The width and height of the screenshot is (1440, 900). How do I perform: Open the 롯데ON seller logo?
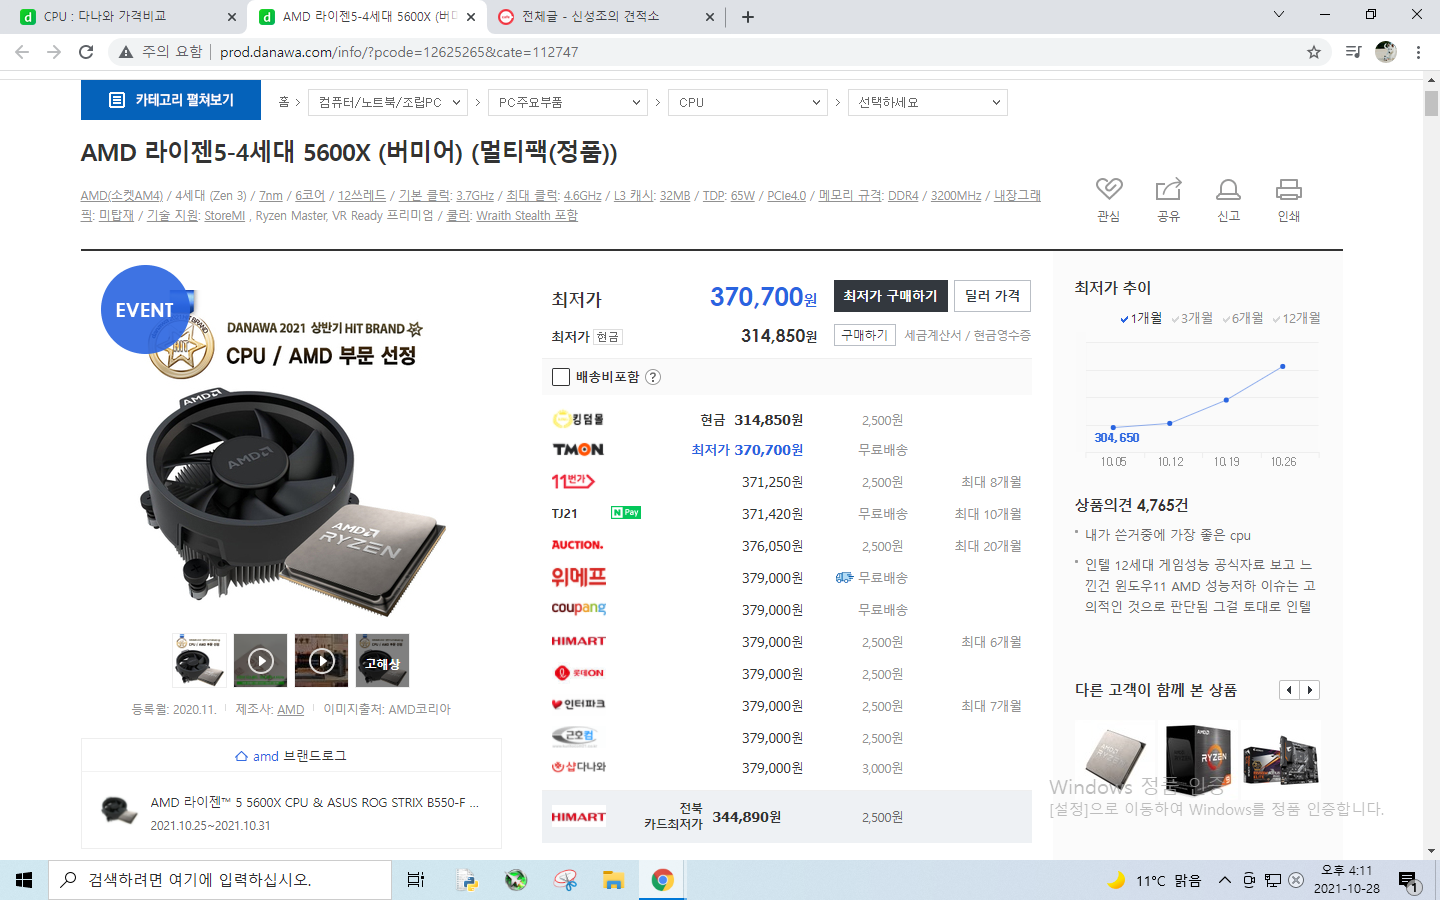(579, 673)
